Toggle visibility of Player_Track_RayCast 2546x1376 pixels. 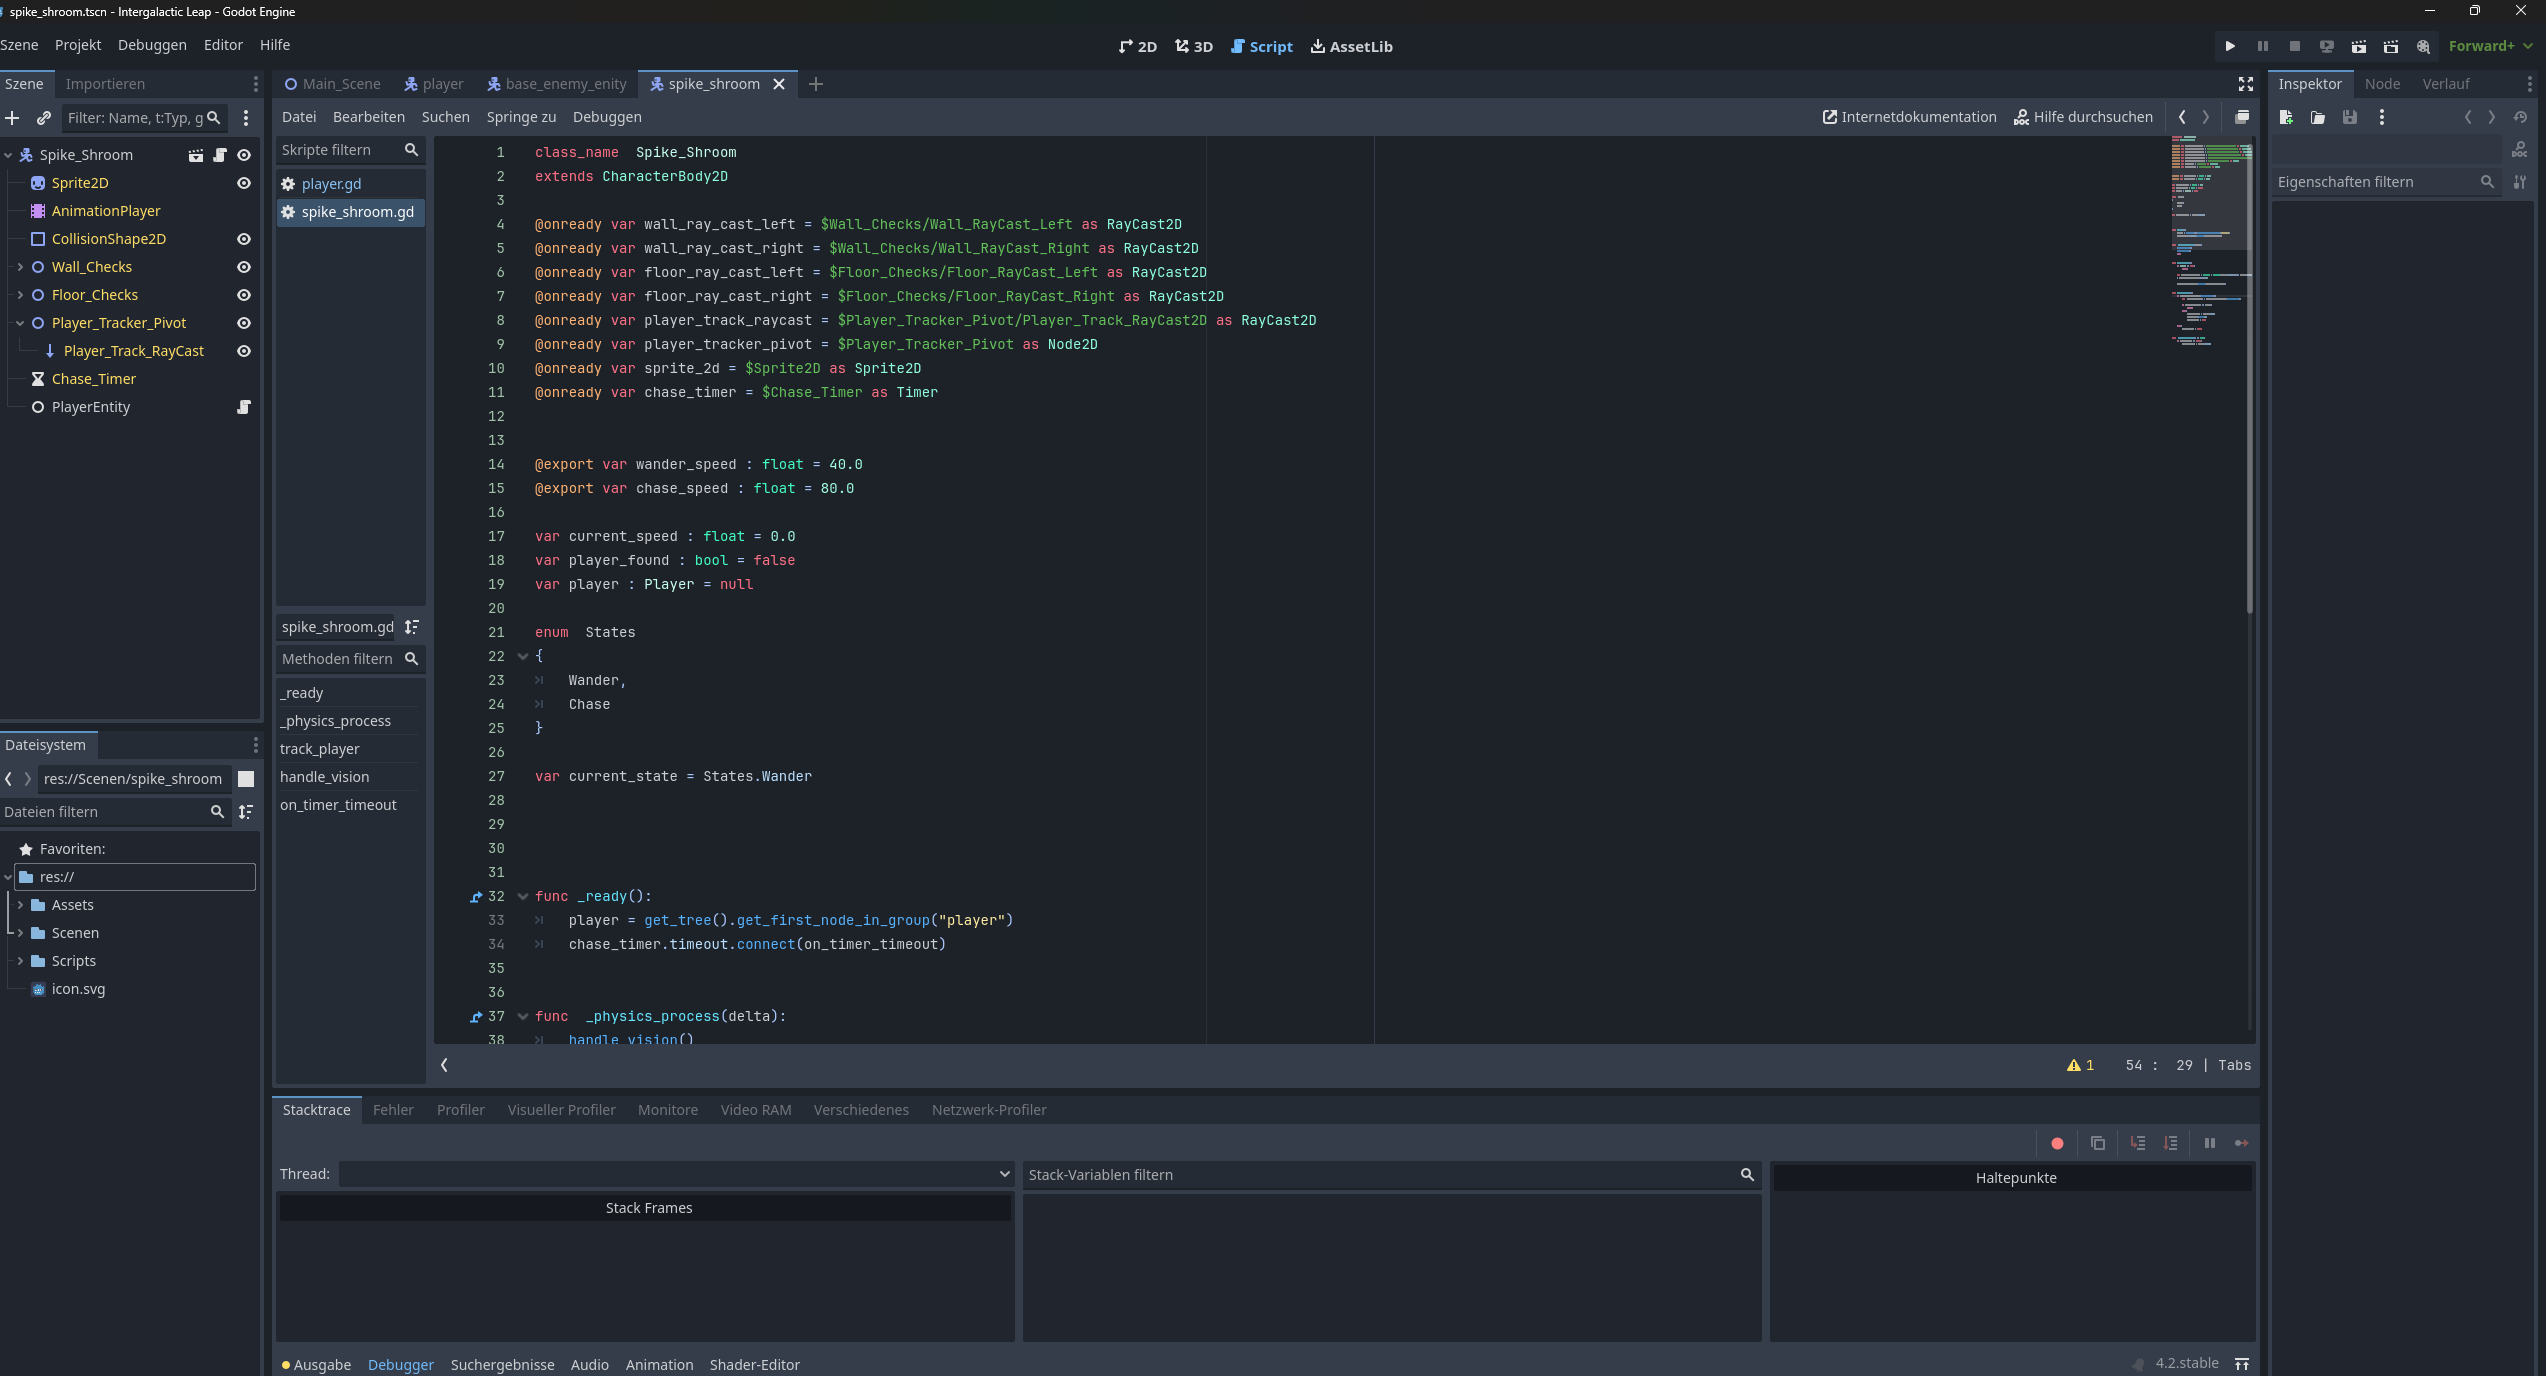coord(243,351)
